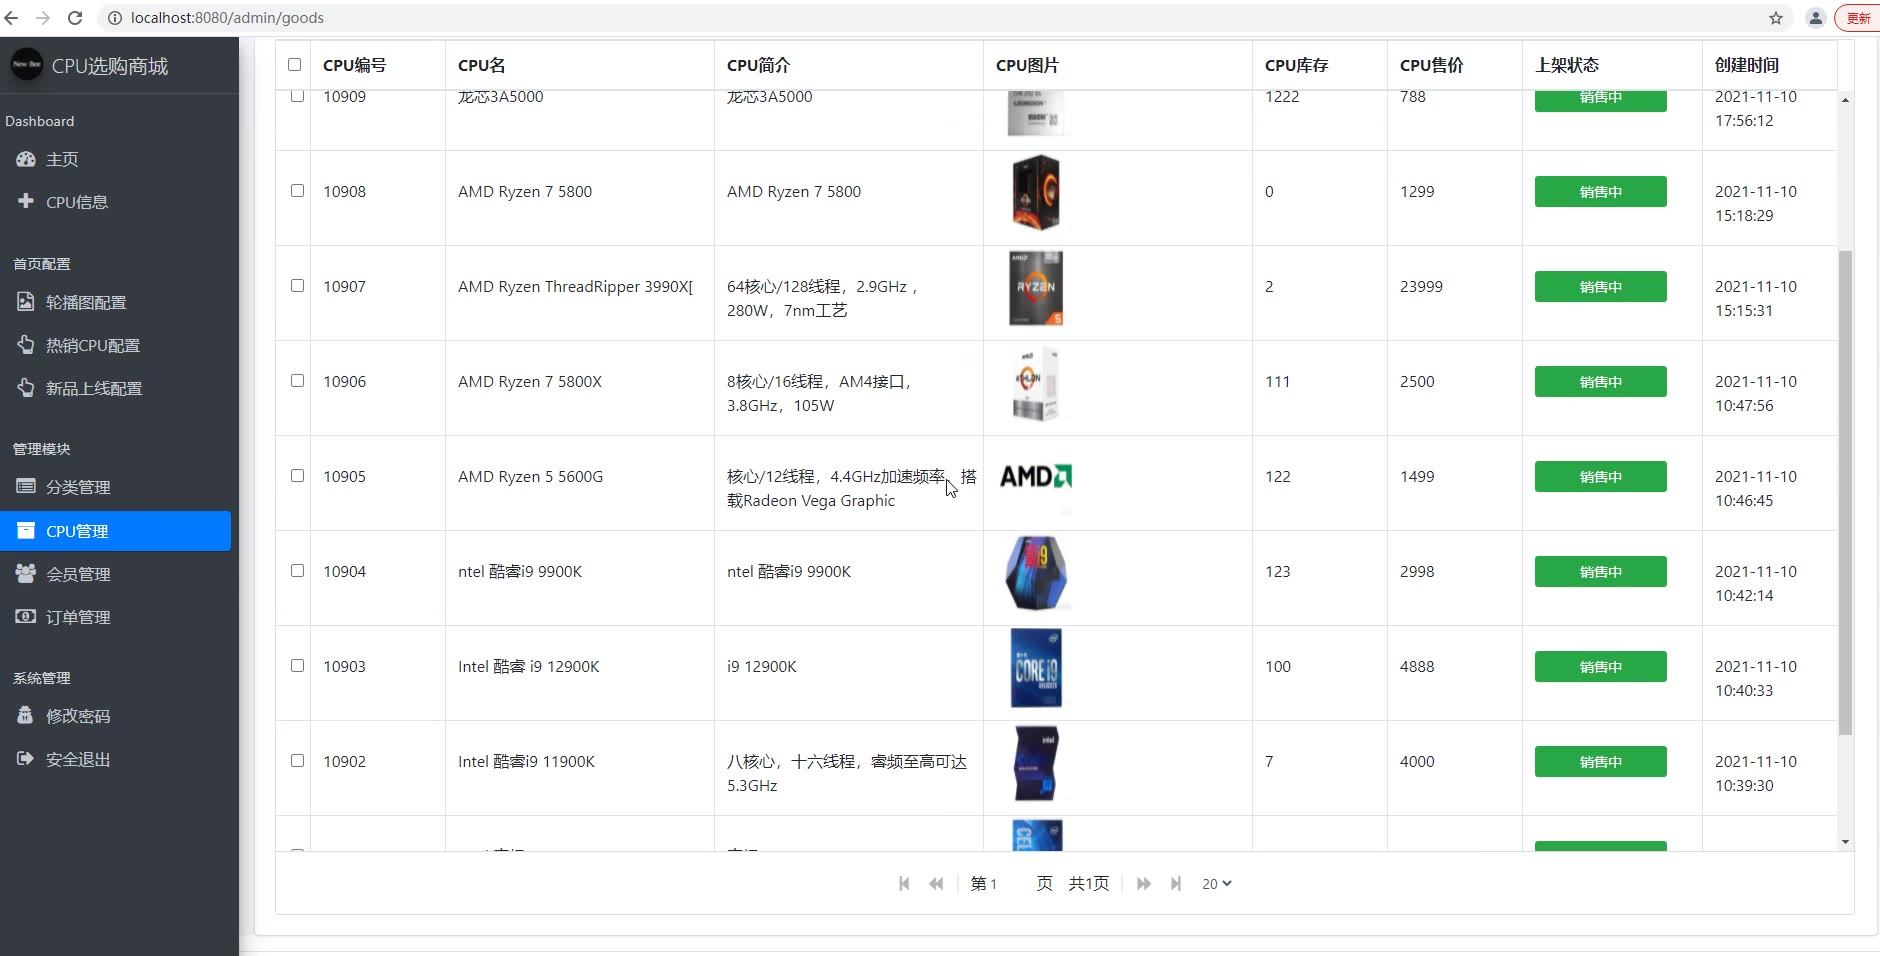The image size is (1880, 956).
Task: Tick the select-all checkbox in header
Action: (x=294, y=64)
